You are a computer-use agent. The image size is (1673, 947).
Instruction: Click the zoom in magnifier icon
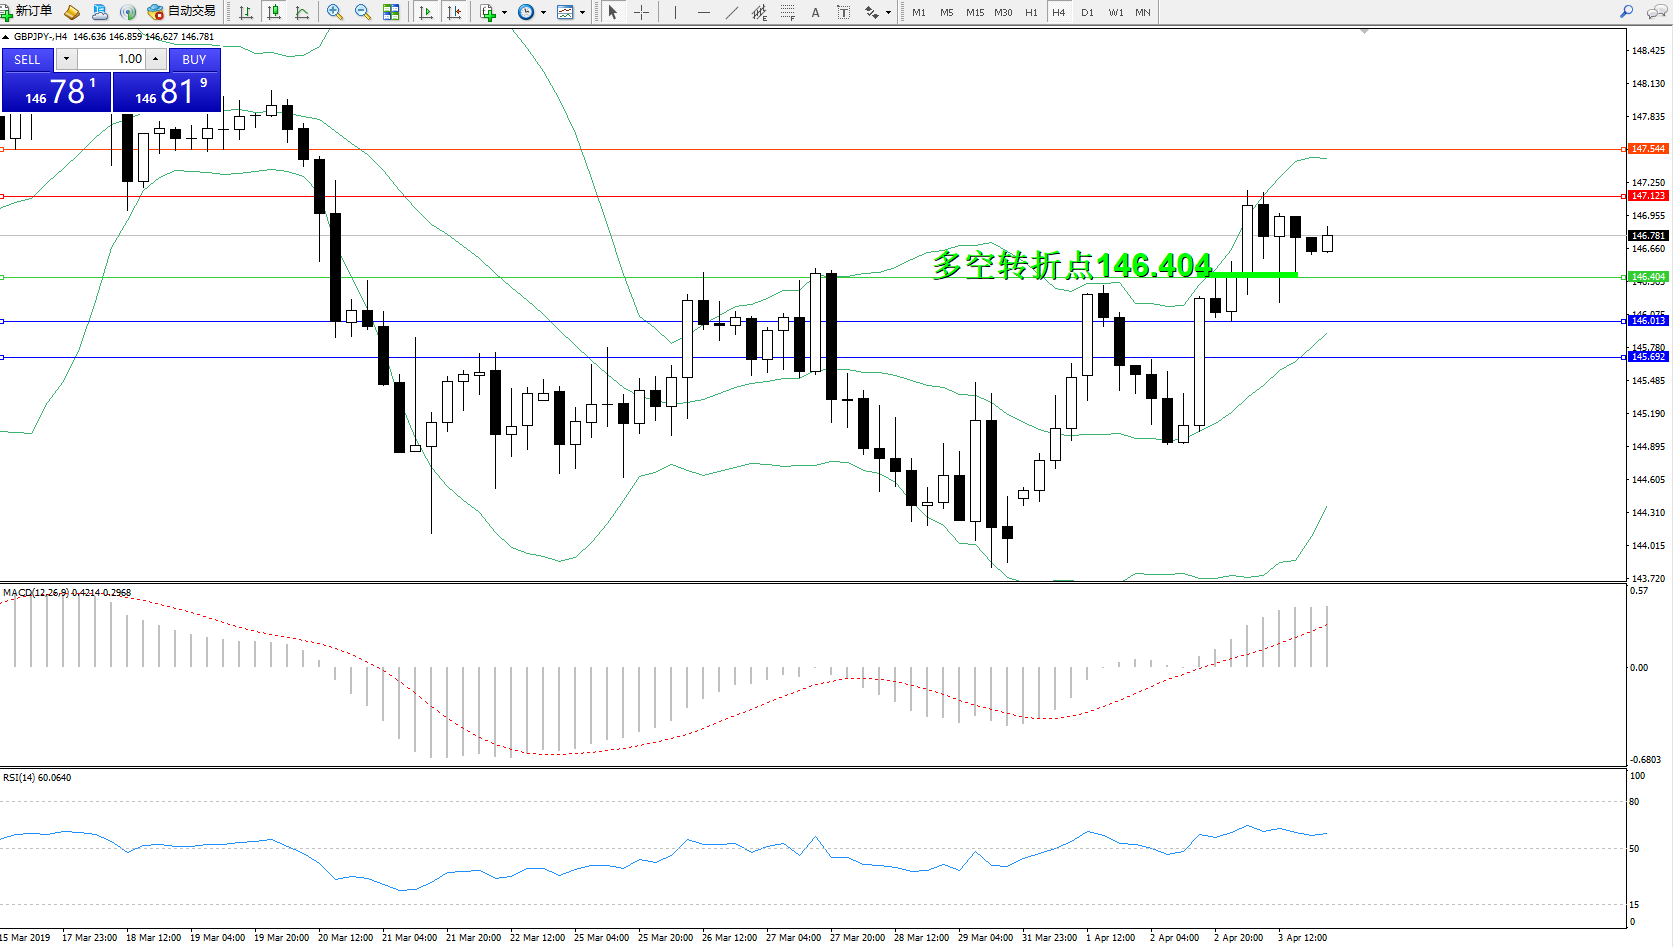pyautogui.click(x=334, y=12)
